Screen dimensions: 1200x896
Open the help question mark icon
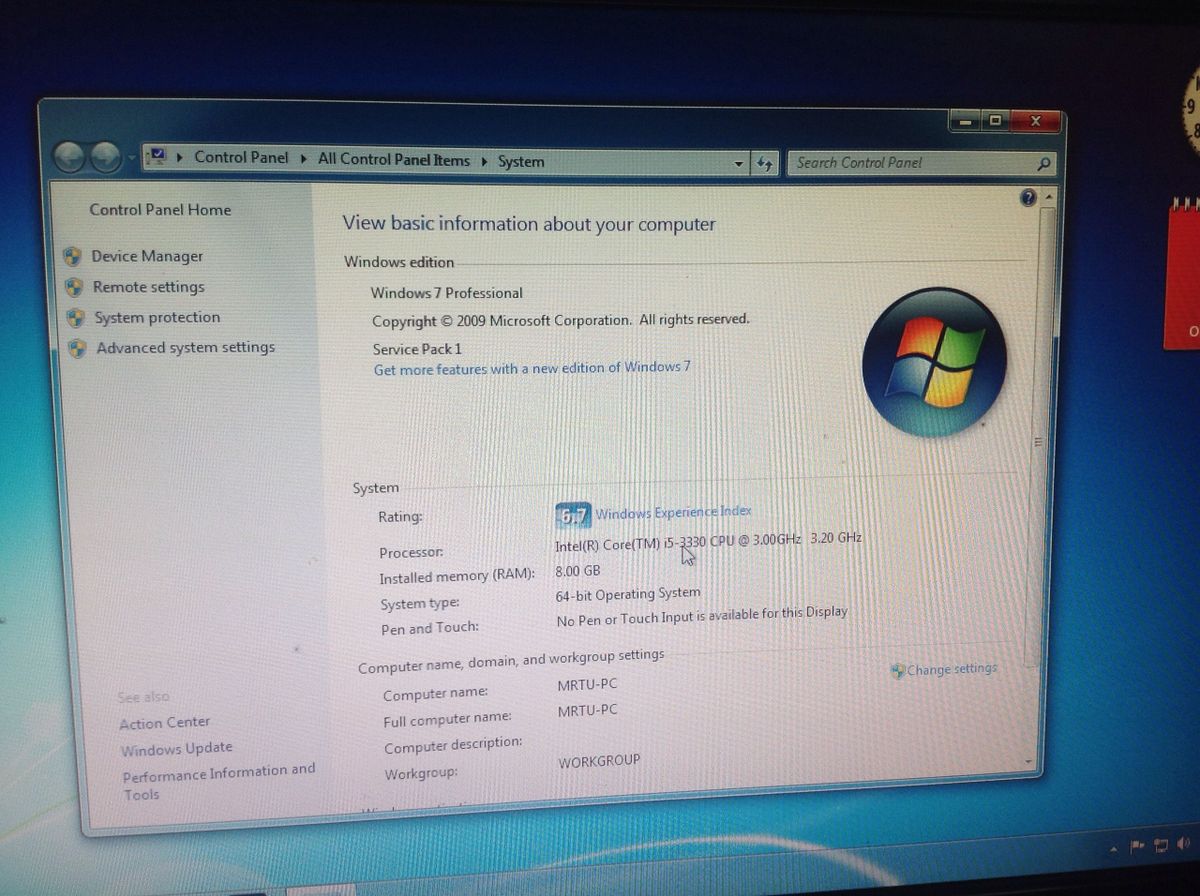click(x=1027, y=198)
